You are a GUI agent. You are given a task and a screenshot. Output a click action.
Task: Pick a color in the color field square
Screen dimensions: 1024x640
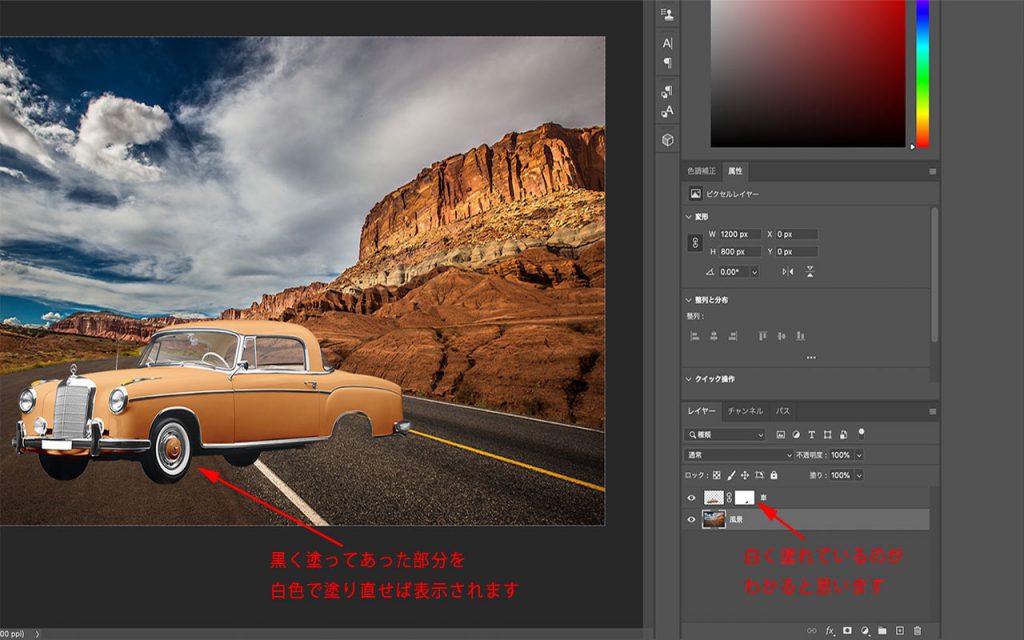[x=808, y=73]
